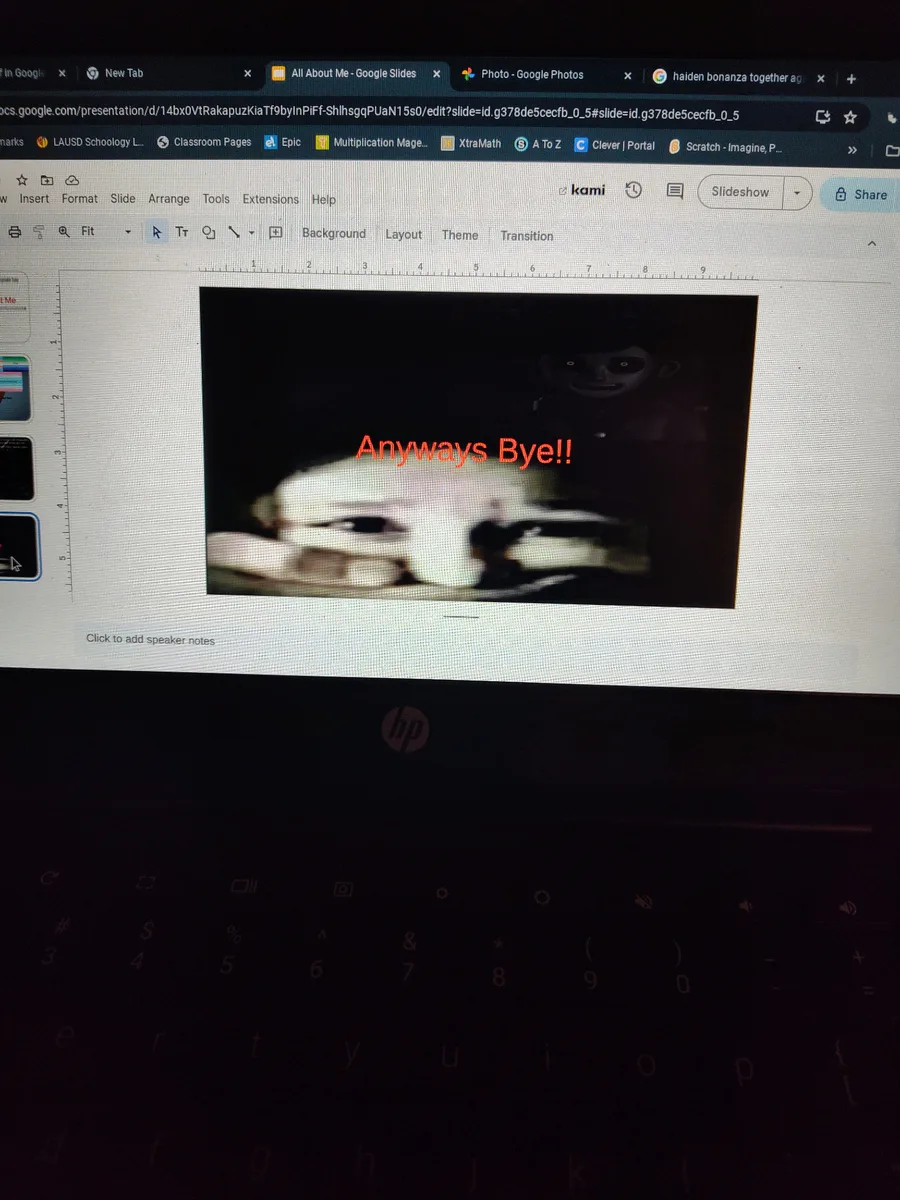Open the Layout options button
This screenshot has width=900, height=1200.
[404, 235]
